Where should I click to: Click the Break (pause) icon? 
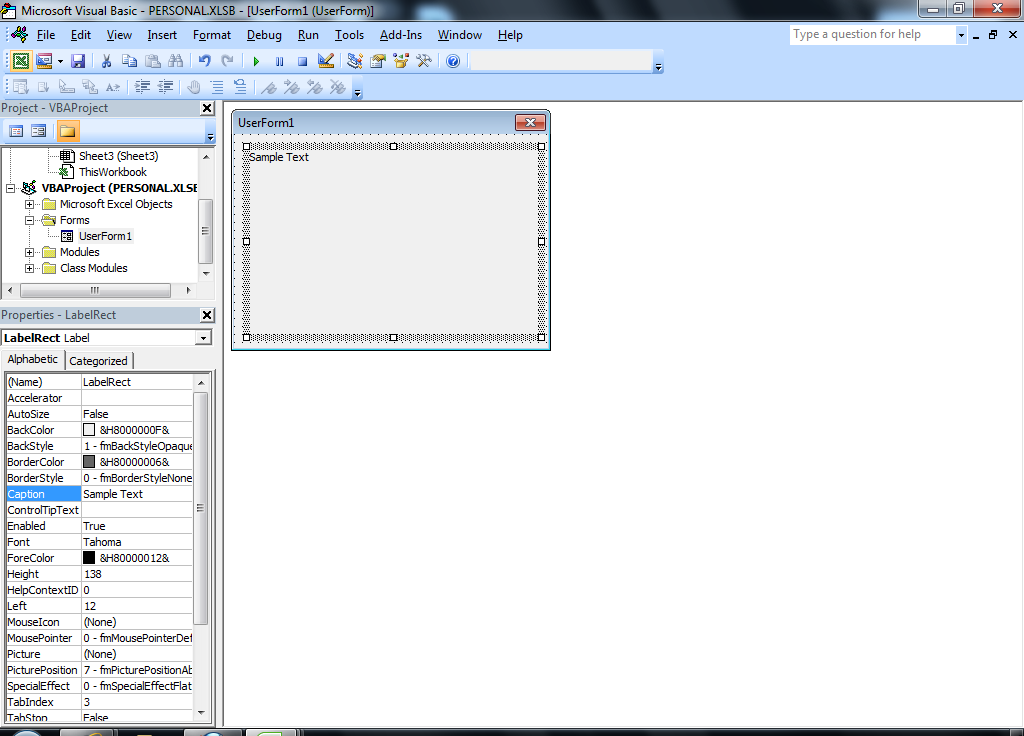280,61
